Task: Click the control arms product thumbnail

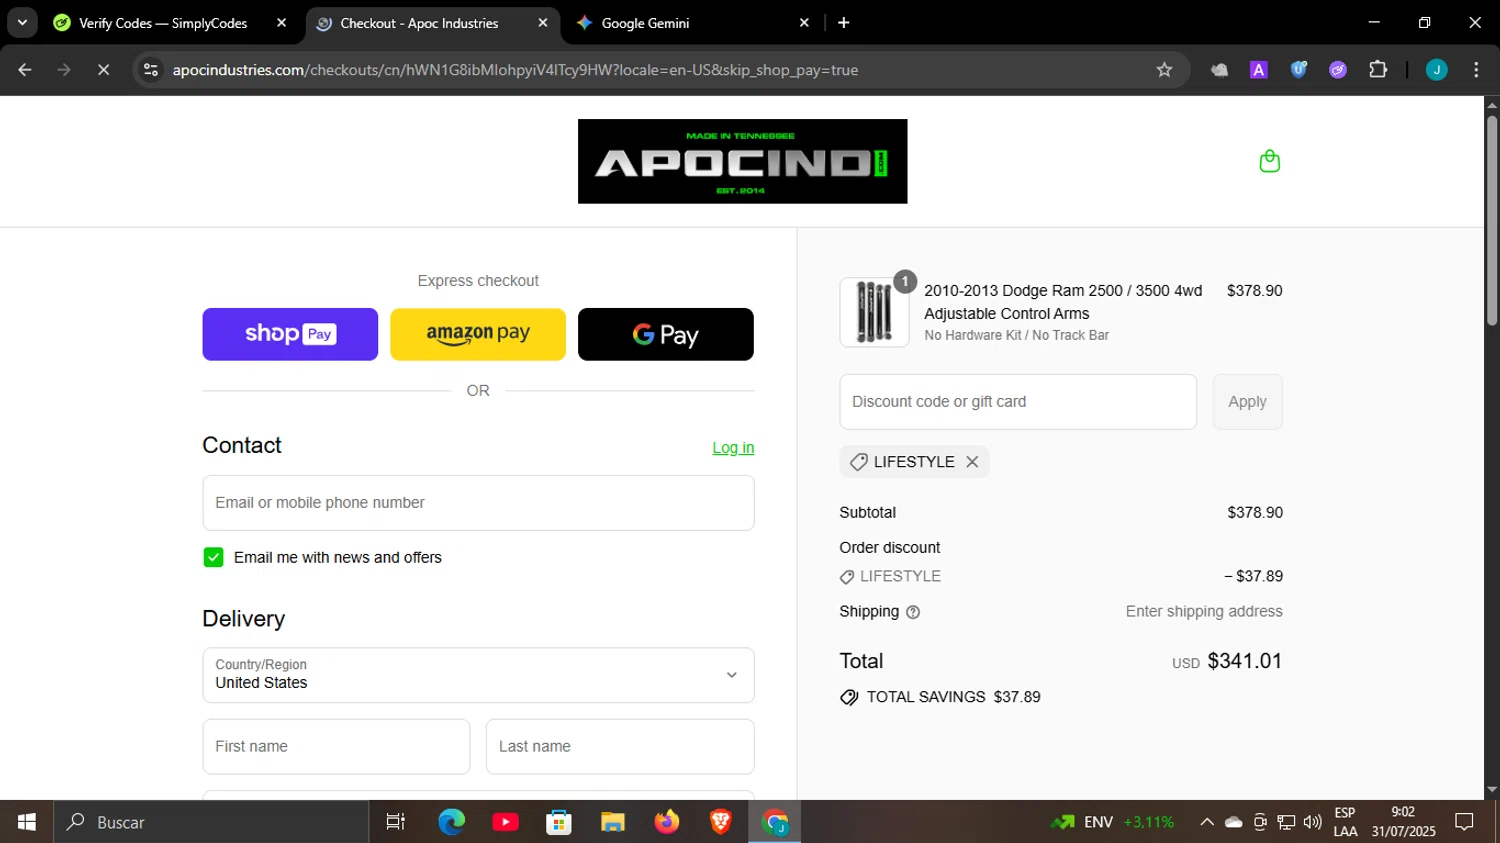Action: (874, 312)
